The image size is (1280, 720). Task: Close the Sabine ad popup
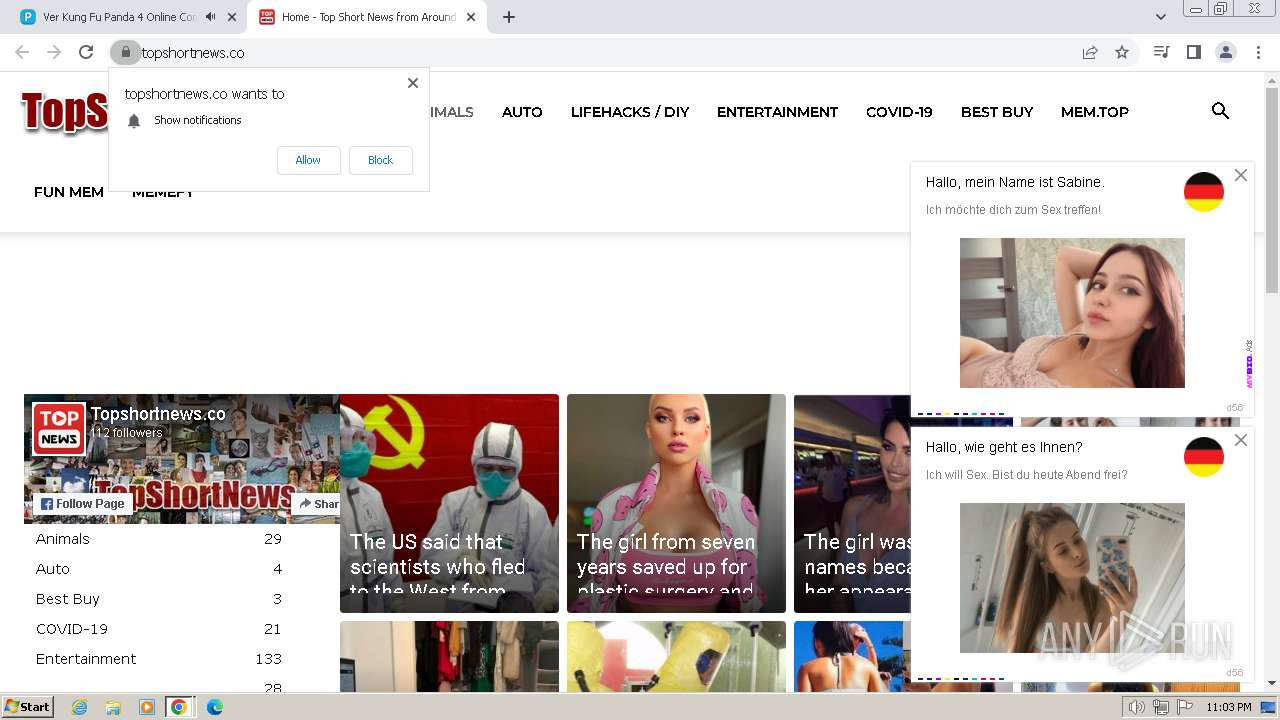1241,175
